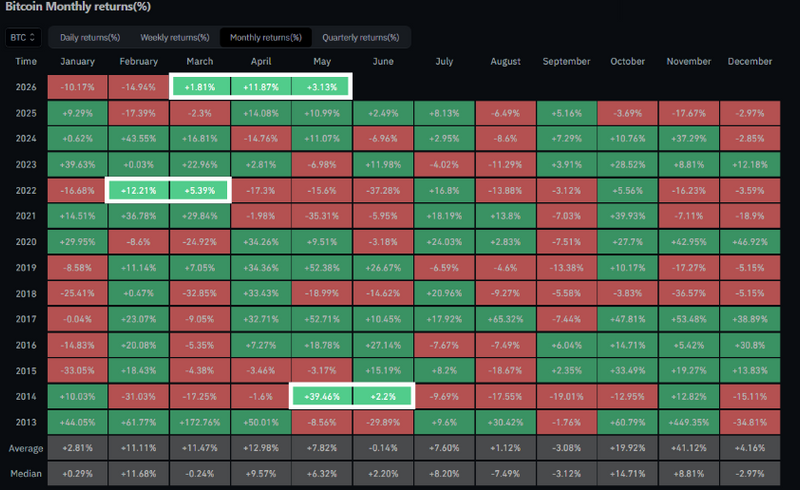Click the Bitcoin Monthly returns(%) title
Viewport: 800px width, 490px height.
tap(78, 7)
